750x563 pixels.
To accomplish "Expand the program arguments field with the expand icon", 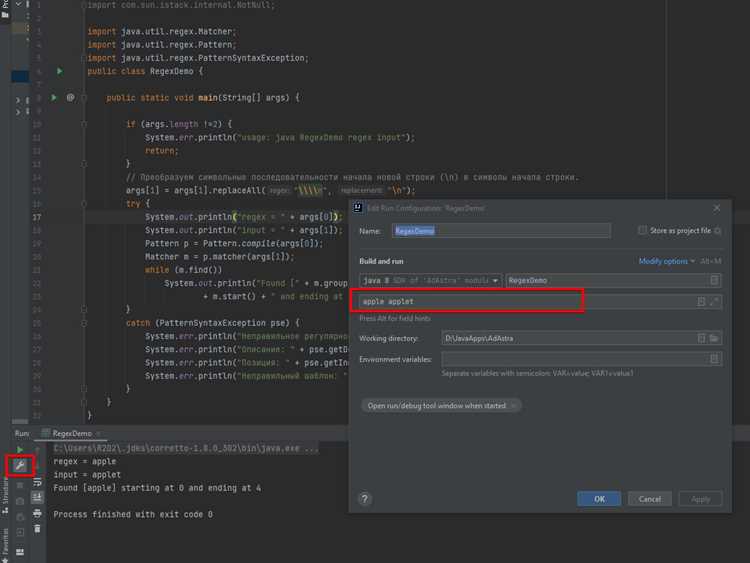I will pos(714,301).
